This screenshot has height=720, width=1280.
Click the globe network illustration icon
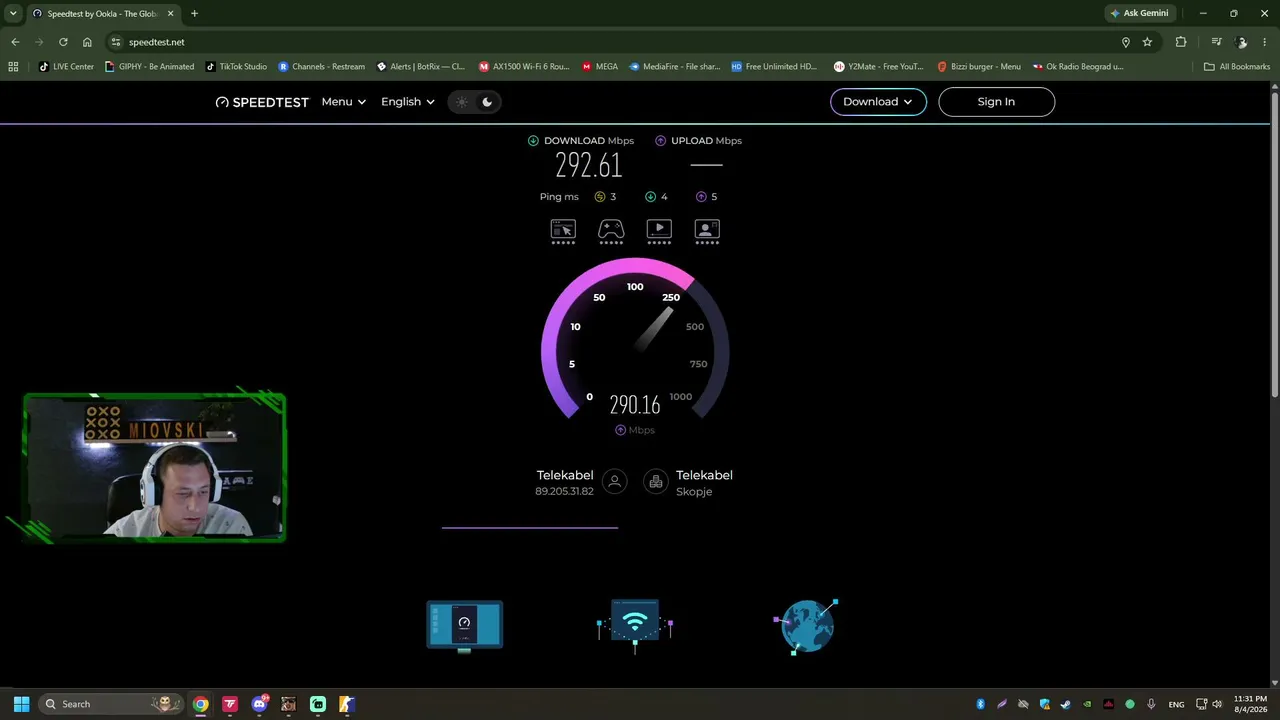pyautogui.click(x=806, y=626)
